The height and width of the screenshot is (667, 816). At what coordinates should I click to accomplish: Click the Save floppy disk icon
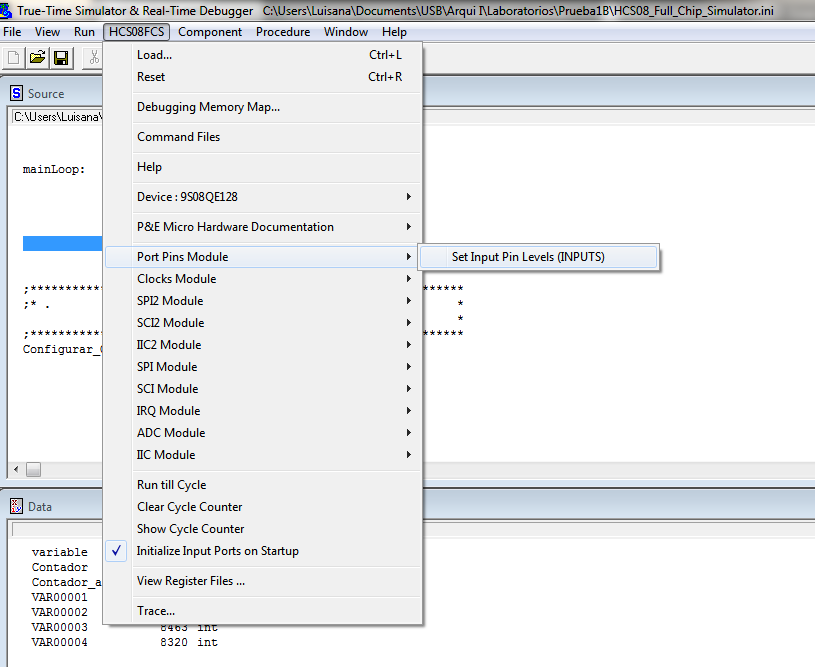click(61, 58)
